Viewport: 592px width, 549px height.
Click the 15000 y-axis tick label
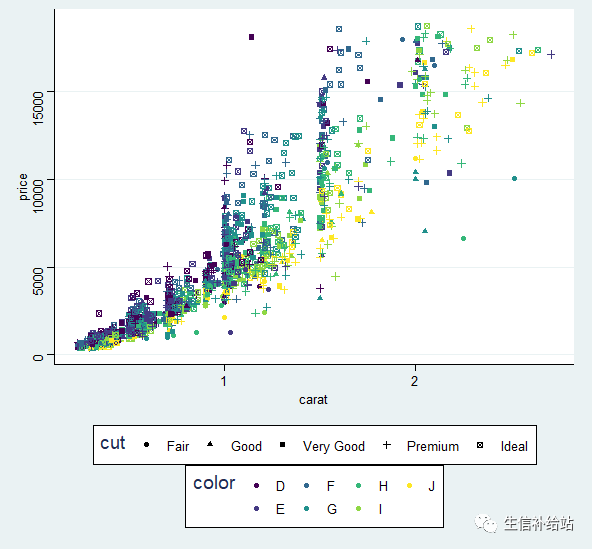pos(38,108)
